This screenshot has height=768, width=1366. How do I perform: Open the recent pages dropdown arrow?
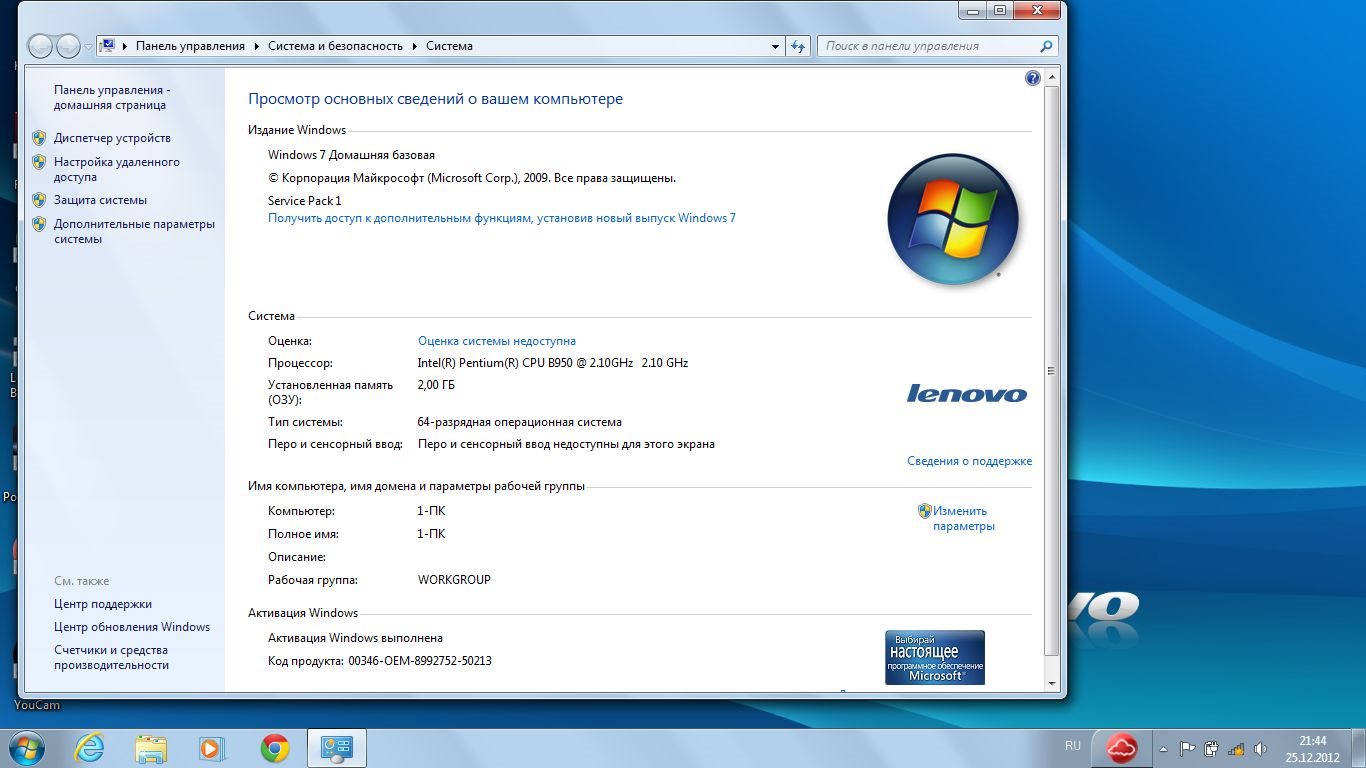point(88,47)
